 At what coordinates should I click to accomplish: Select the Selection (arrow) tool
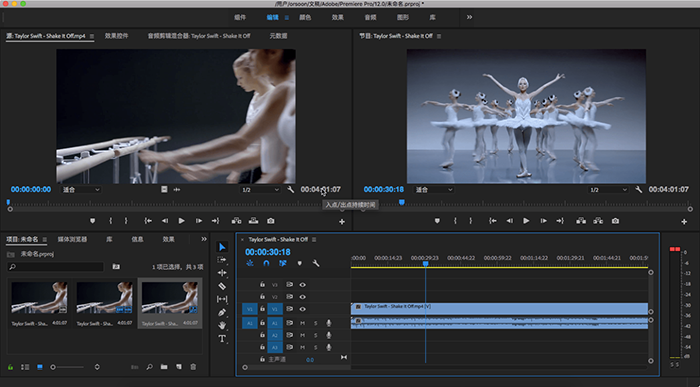222,247
